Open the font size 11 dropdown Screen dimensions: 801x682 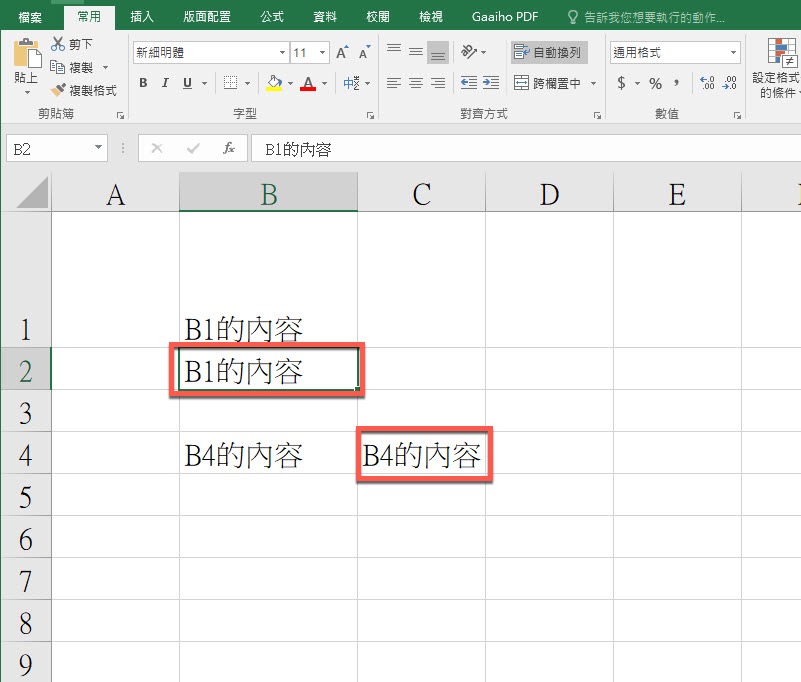322,52
